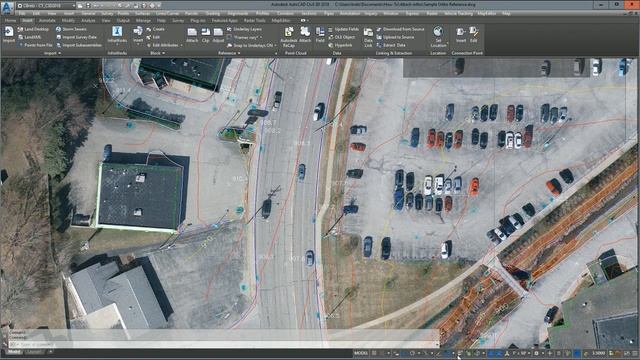Screen dimensions: 640x360
Task: Open the InfraWorks tool
Action: [117, 34]
